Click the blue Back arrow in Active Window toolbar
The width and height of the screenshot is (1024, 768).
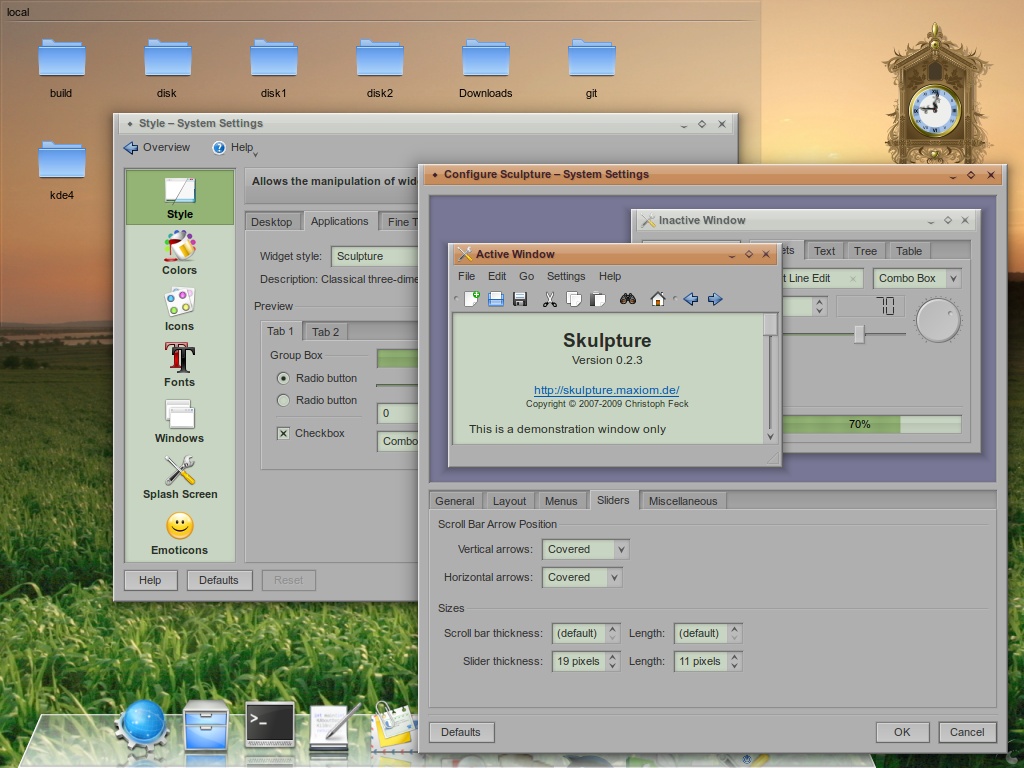point(690,299)
